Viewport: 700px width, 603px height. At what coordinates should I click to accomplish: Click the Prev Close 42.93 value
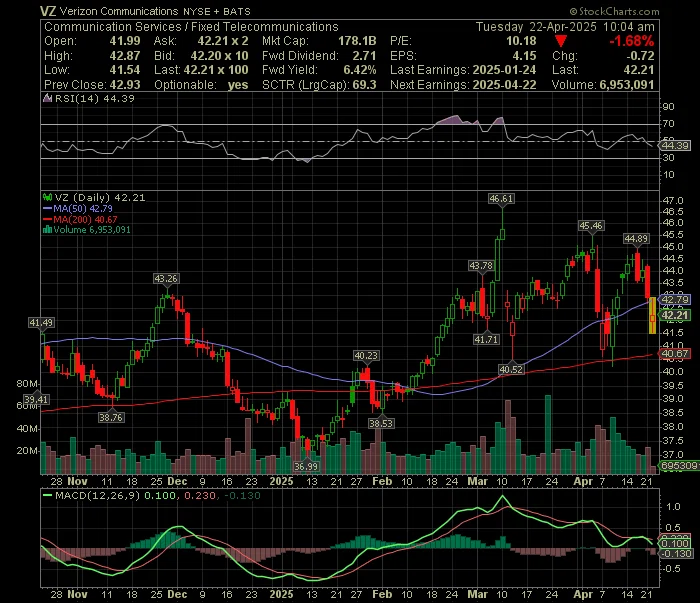125,85
